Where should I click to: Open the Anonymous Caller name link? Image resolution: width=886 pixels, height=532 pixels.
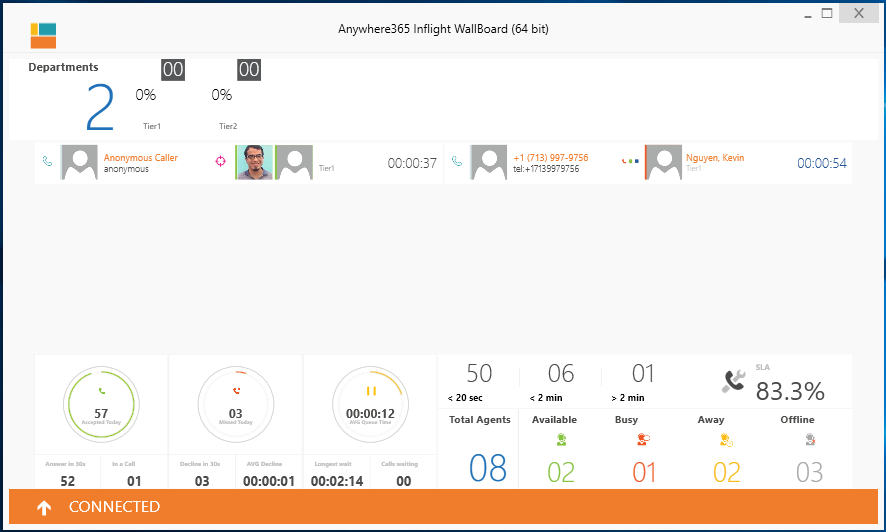tap(141, 158)
